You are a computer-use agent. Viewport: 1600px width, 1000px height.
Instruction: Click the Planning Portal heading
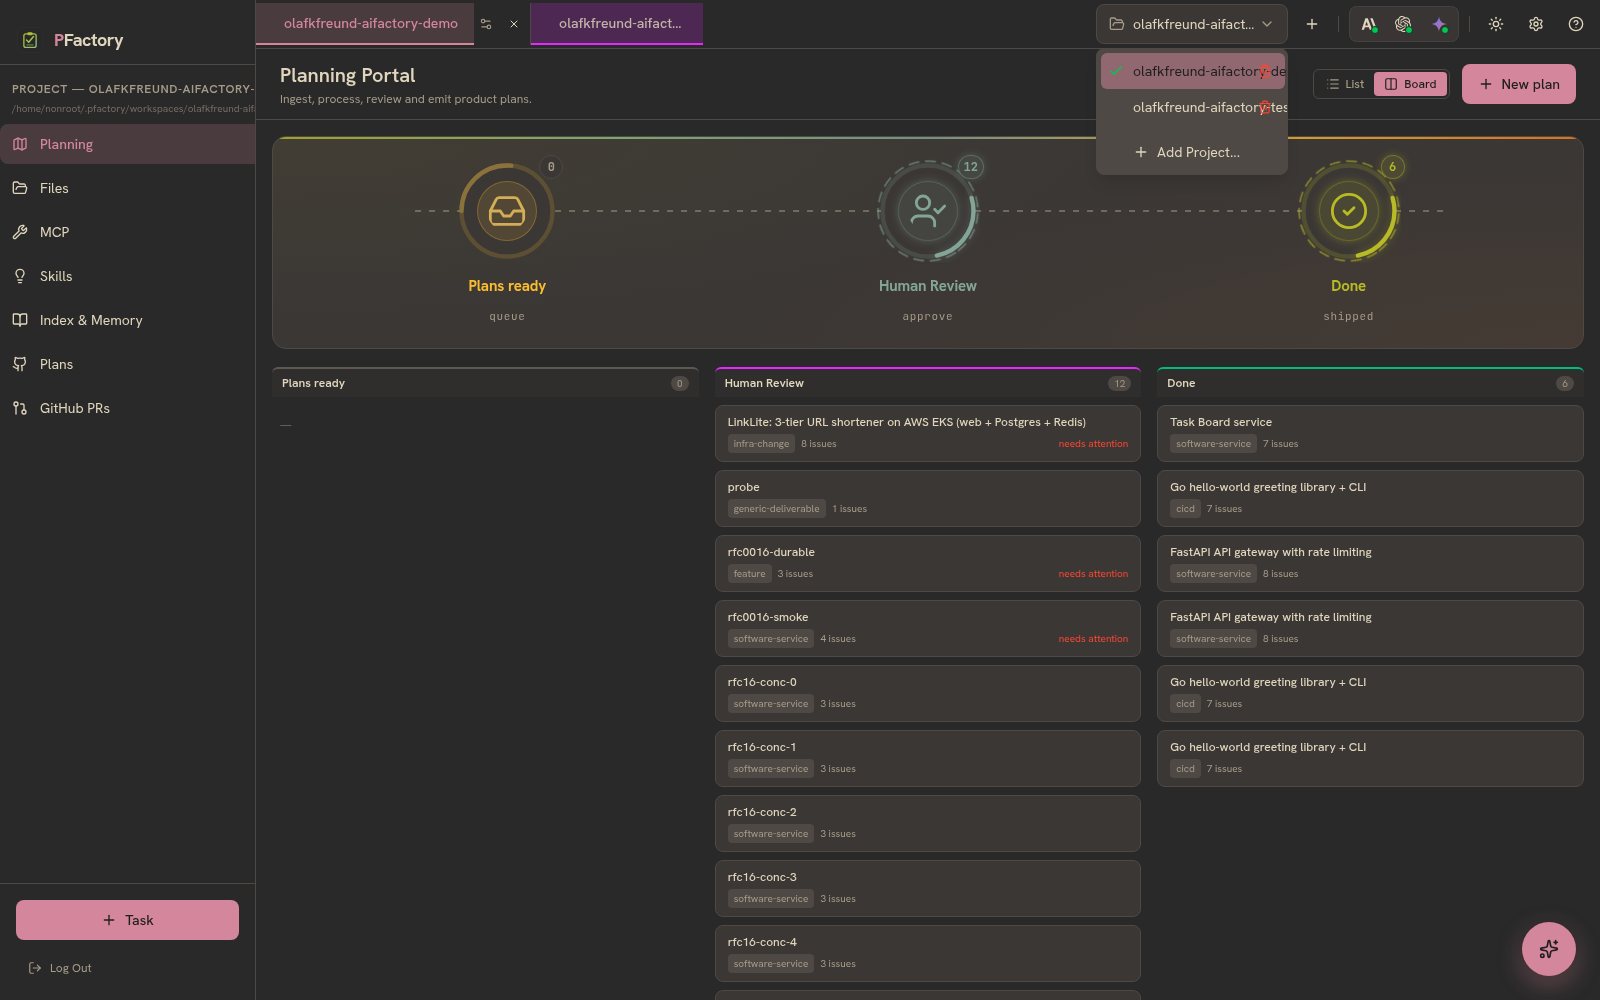coord(347,75)
